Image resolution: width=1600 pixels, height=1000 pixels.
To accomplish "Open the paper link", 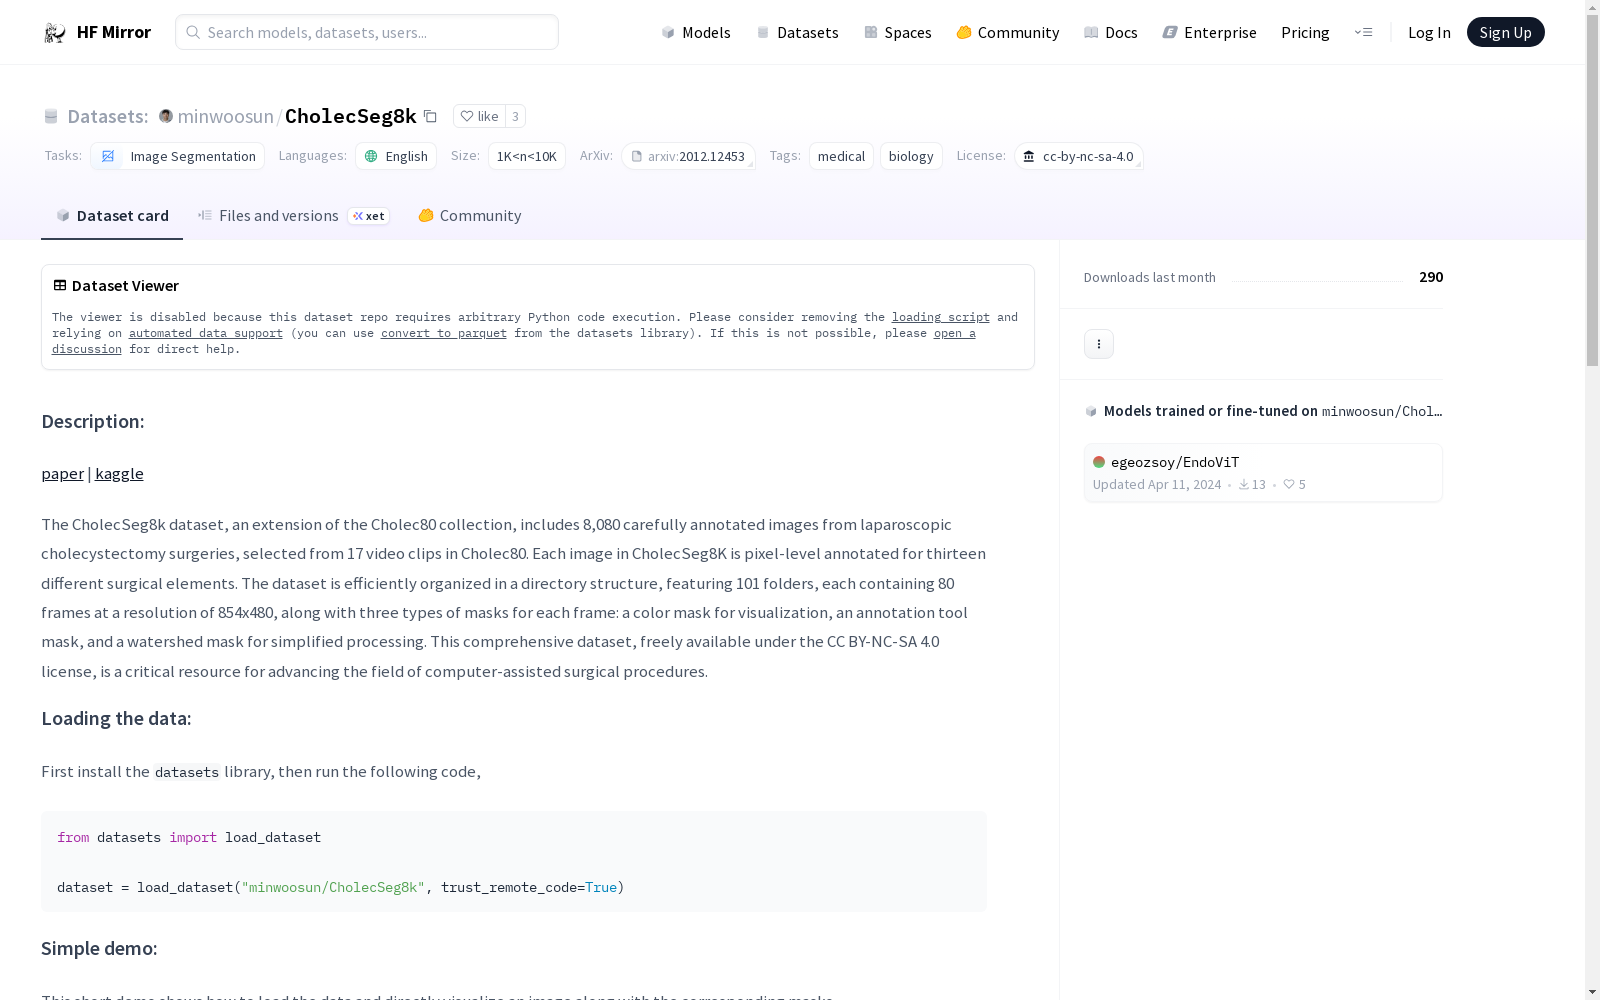I will pos(62,474).
